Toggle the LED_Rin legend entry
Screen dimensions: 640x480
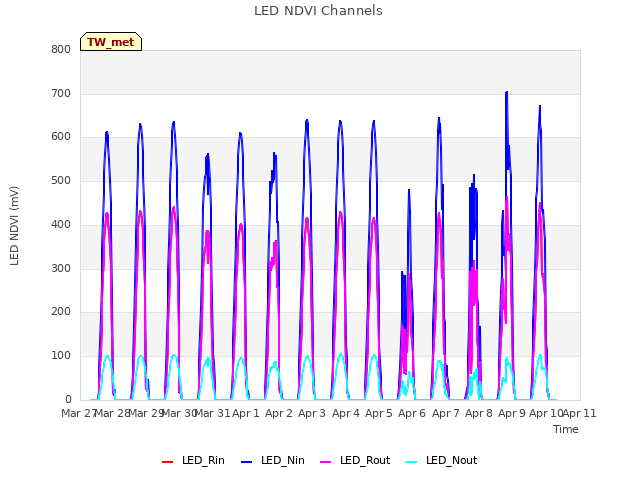coord(193,461)
